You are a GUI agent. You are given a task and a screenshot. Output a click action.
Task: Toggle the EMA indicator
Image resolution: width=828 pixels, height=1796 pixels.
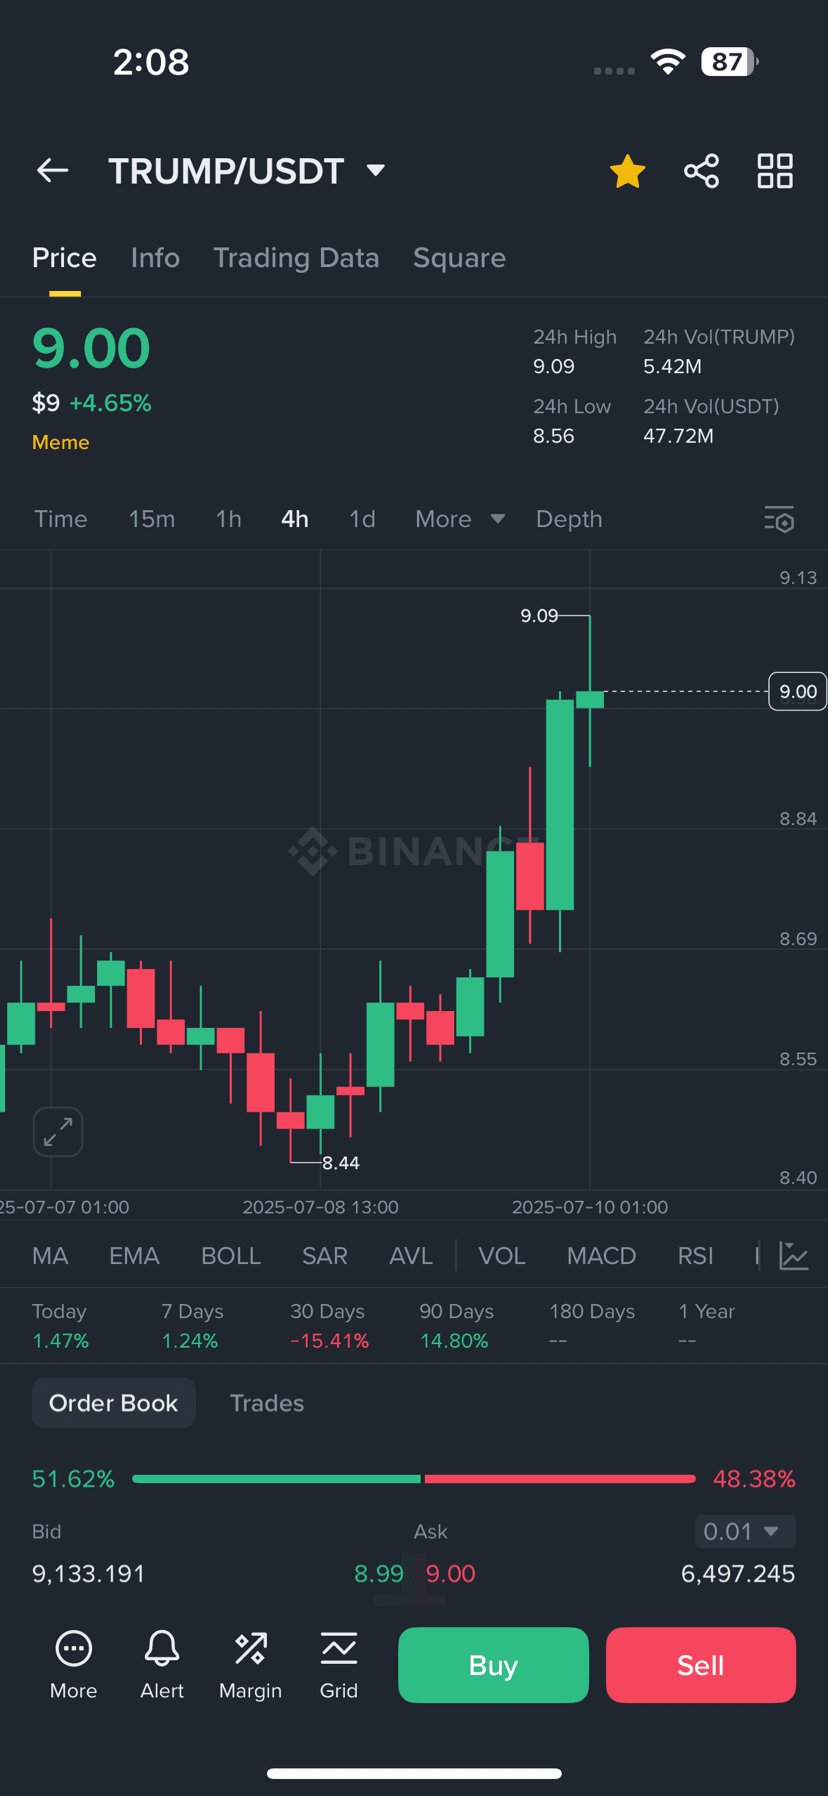click(134, 1256)
